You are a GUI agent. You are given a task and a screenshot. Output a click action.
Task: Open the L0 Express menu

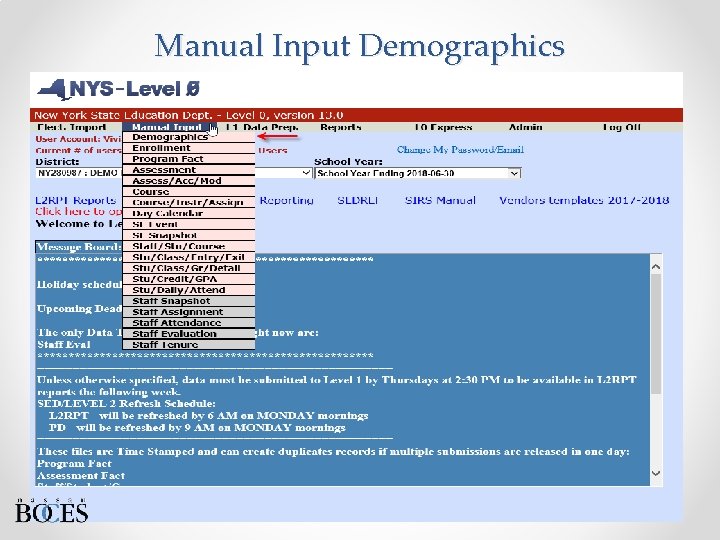point(443,127)
